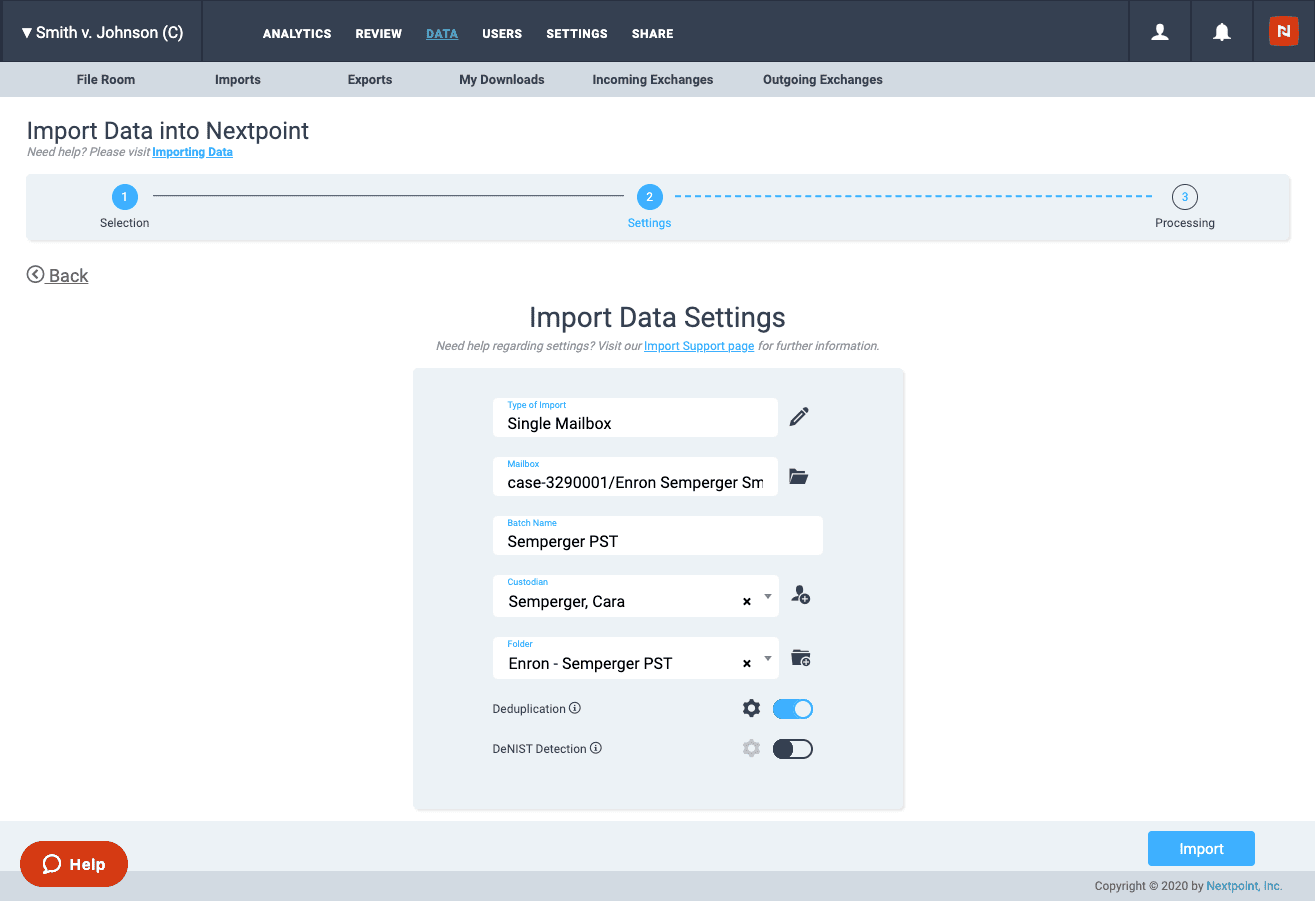The width and height of the screenshot is (1315, 901).
Task: Select the DATA menu item
Action: pyautogui.click(x=442, y=34)
